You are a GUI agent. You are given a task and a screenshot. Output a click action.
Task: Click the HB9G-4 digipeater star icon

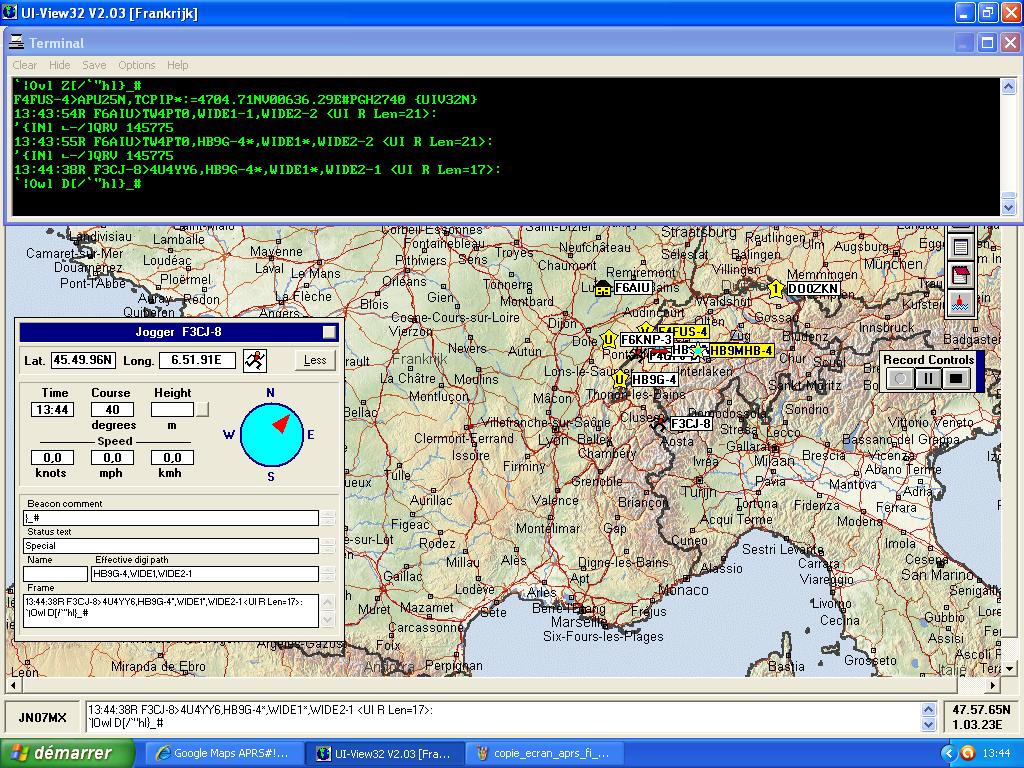(620, 379)
